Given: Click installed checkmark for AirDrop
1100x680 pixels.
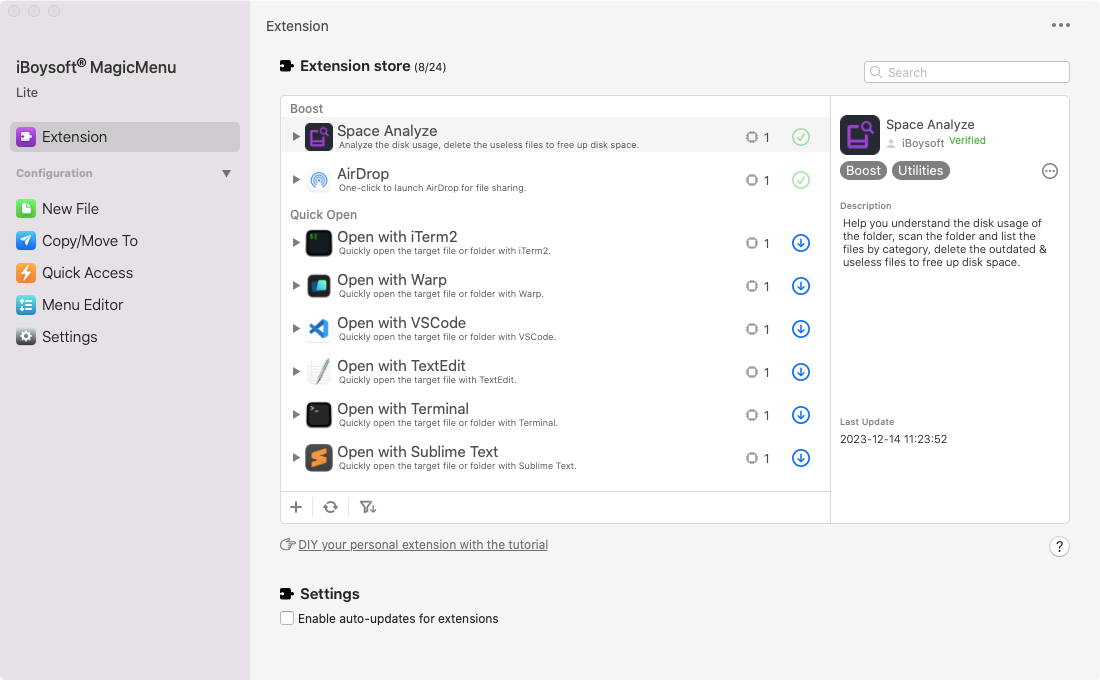Looking at the screenshot, I should coord(800,180).
